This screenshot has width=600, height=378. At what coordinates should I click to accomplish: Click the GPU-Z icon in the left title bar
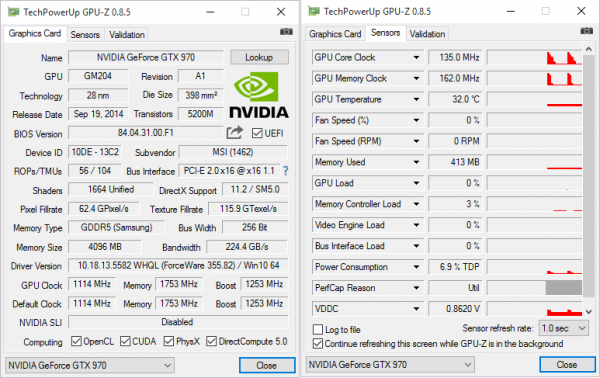[x=14, y=12]
